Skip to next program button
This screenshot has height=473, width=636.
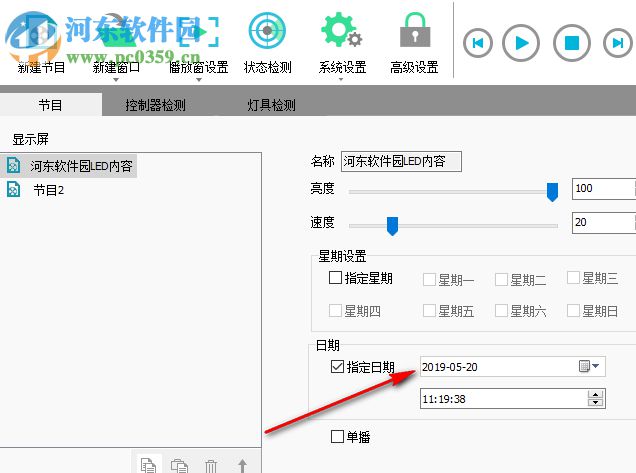pos(618,43)
